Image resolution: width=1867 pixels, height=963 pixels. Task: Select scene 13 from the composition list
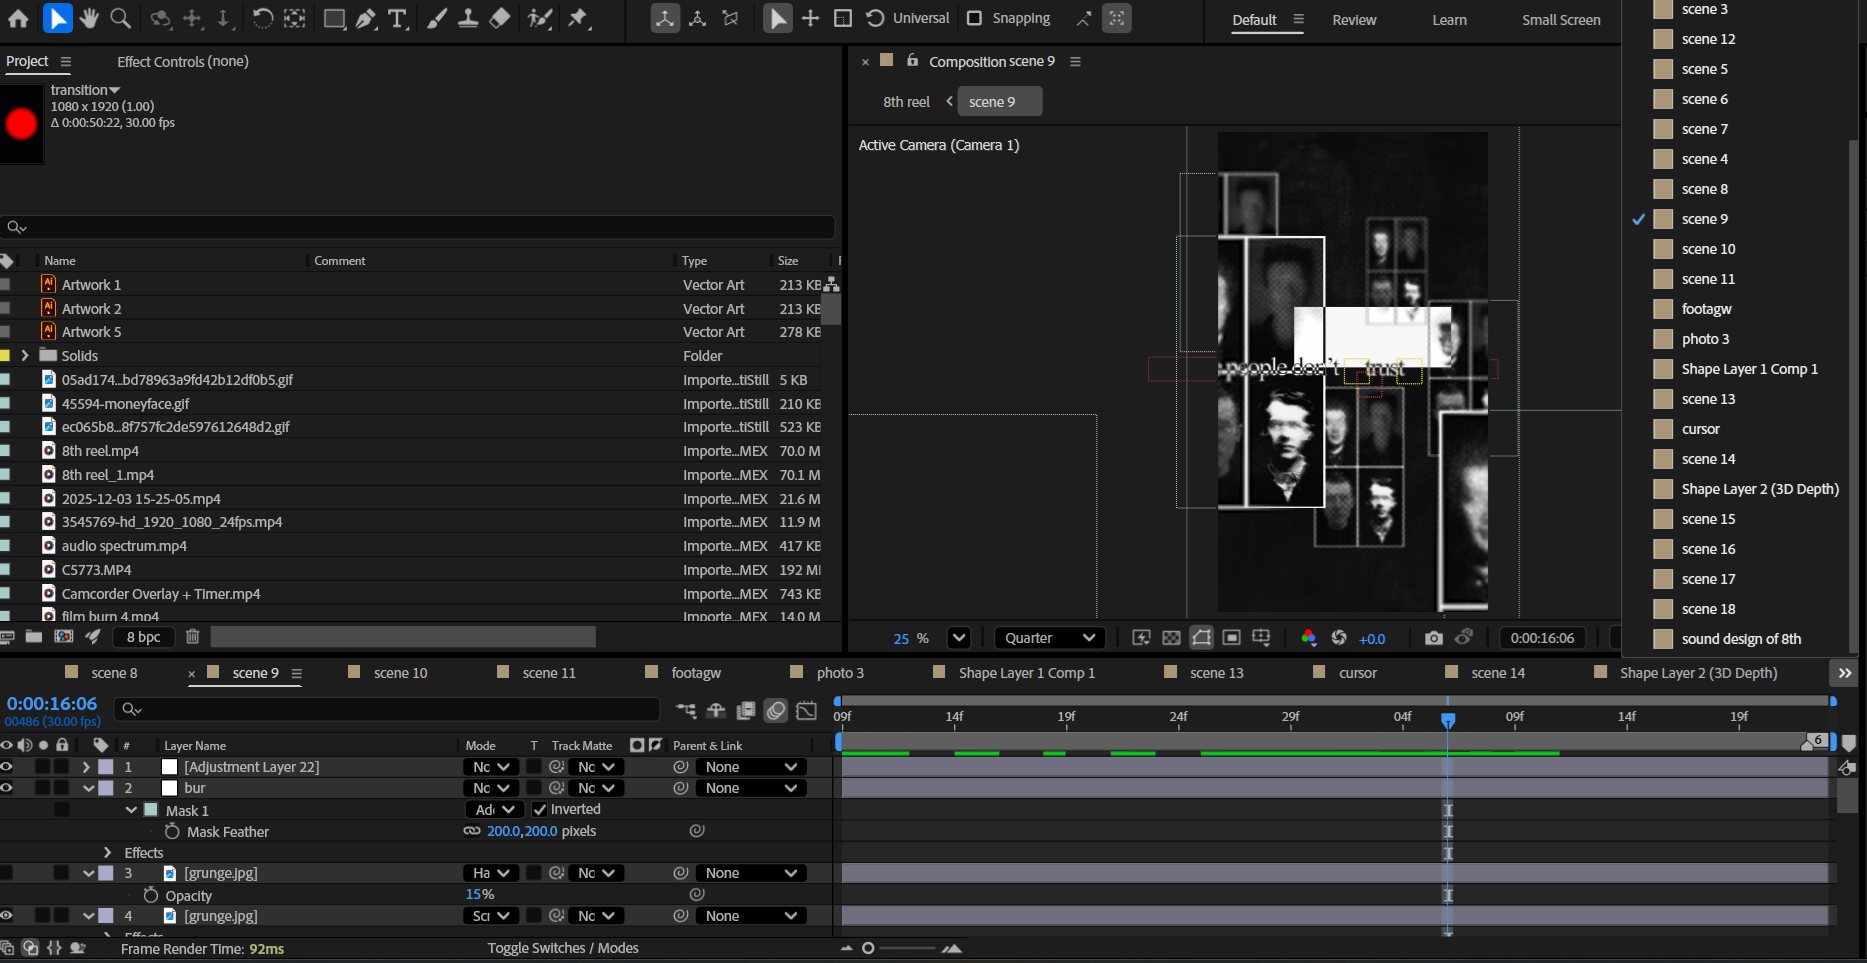click(1708, 399)
